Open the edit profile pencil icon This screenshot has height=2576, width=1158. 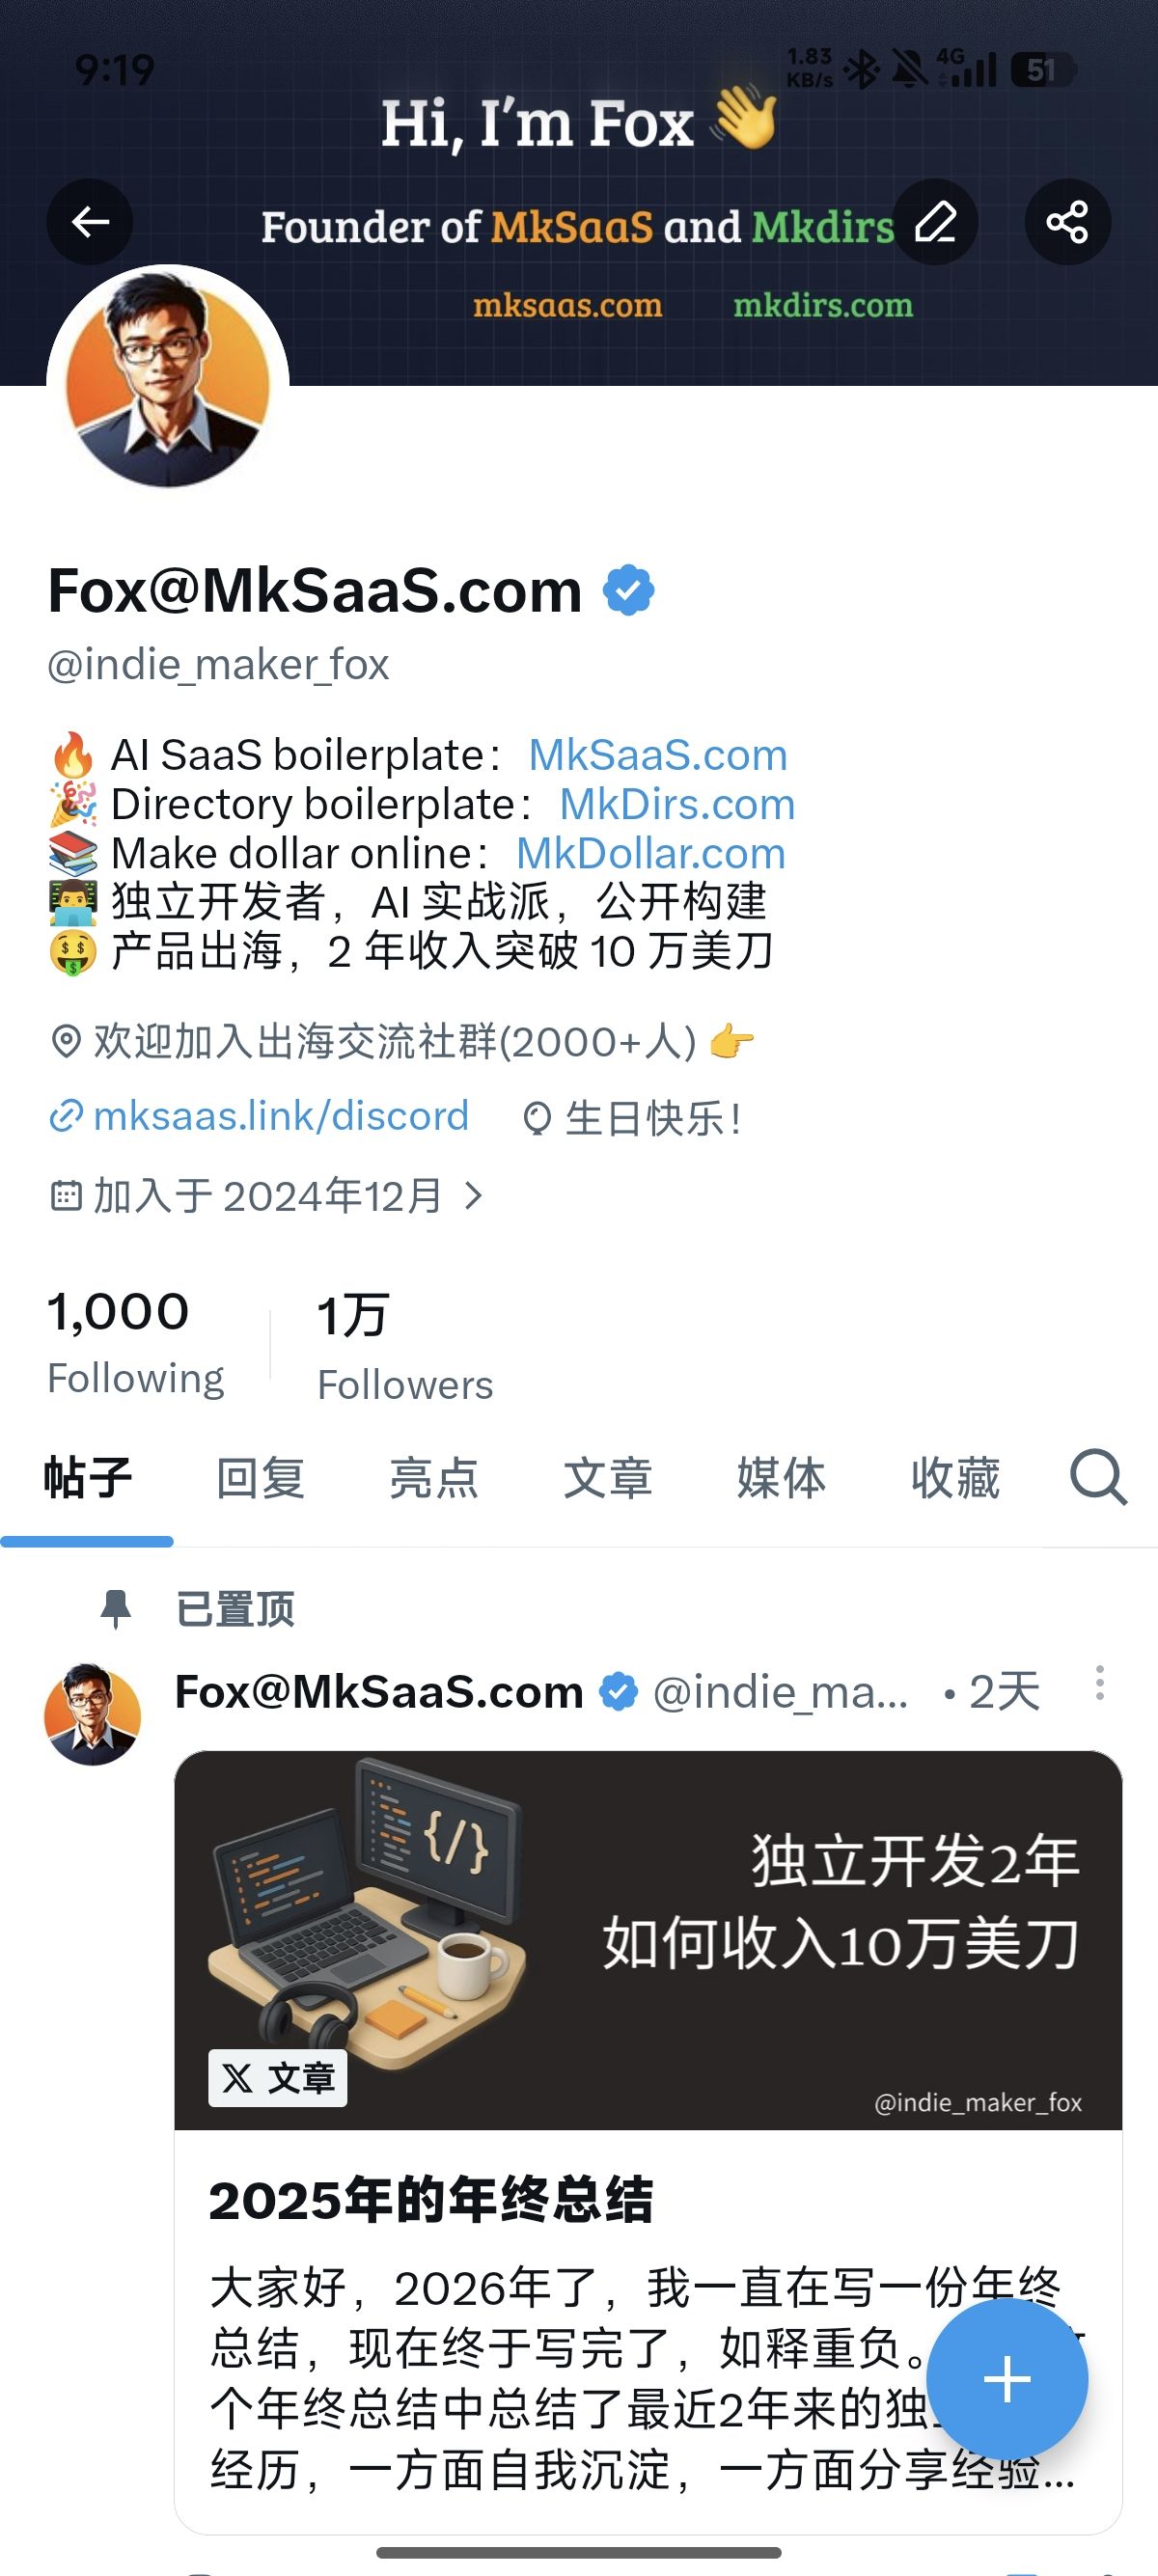click(935, 222)
